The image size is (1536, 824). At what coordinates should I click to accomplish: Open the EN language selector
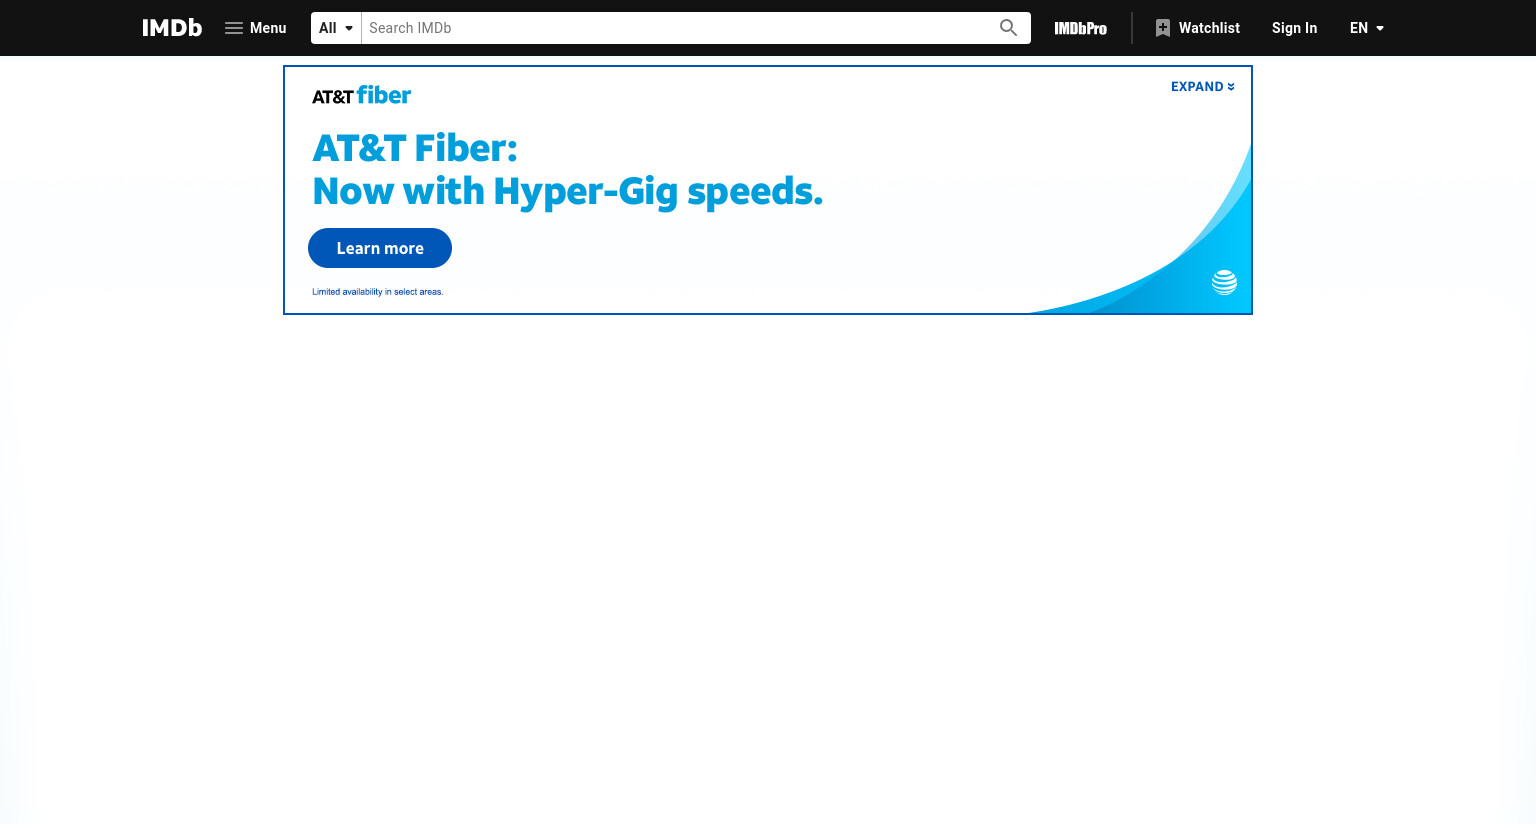(1367, 28)
